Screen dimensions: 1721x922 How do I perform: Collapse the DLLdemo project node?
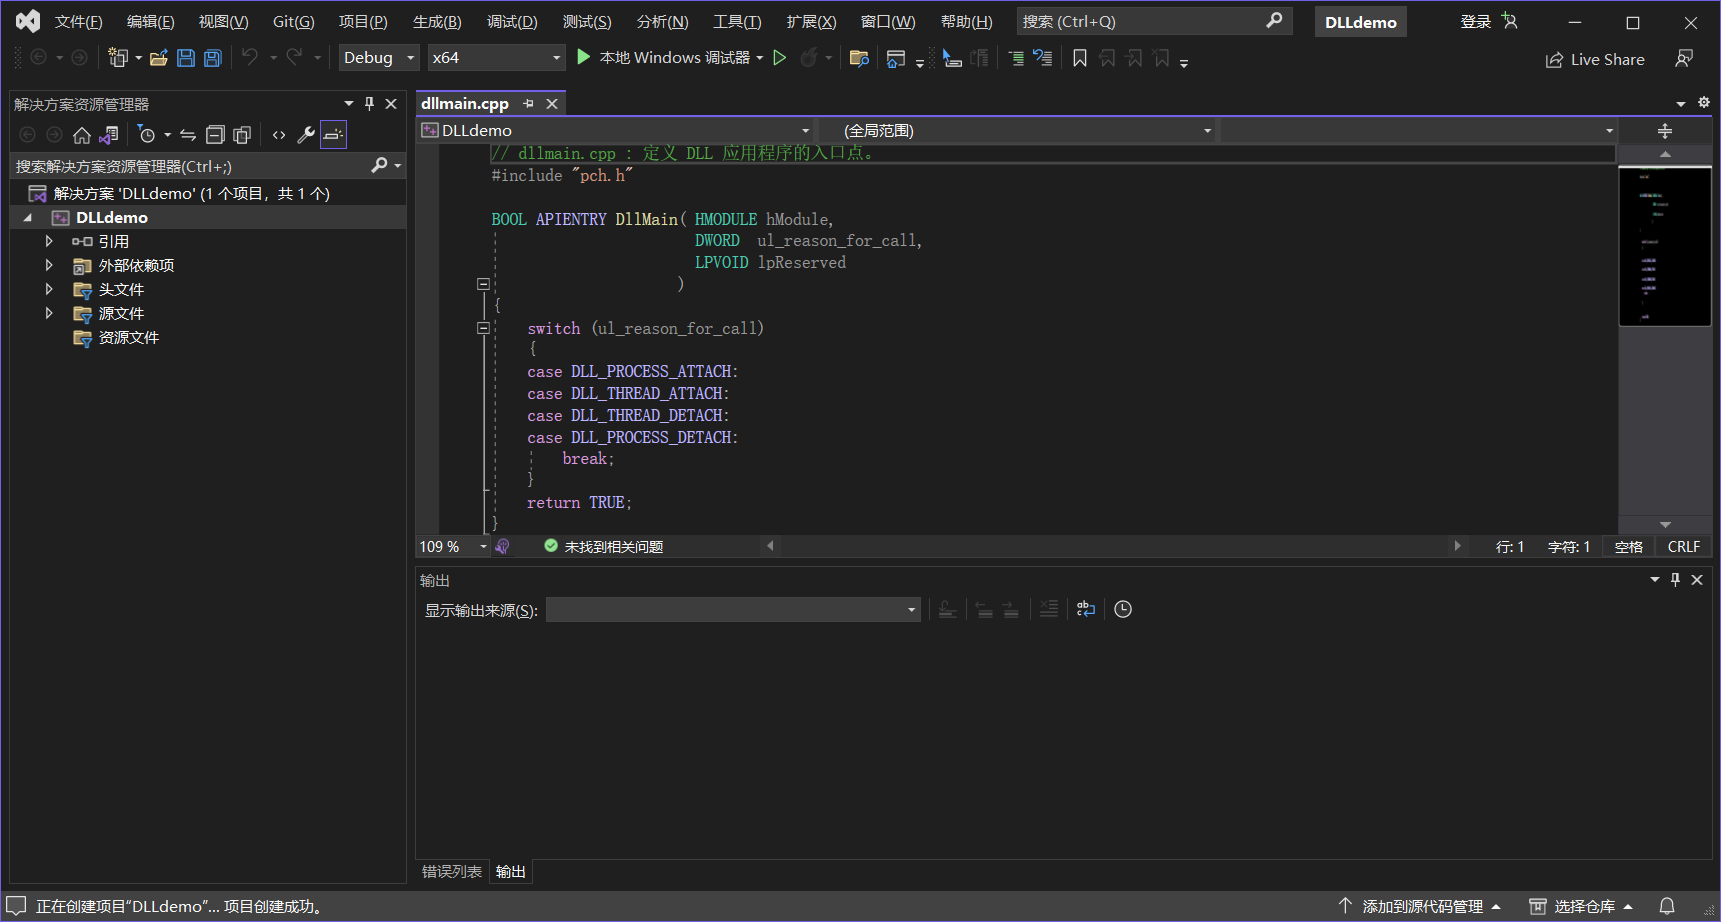[x=28, y=217]
